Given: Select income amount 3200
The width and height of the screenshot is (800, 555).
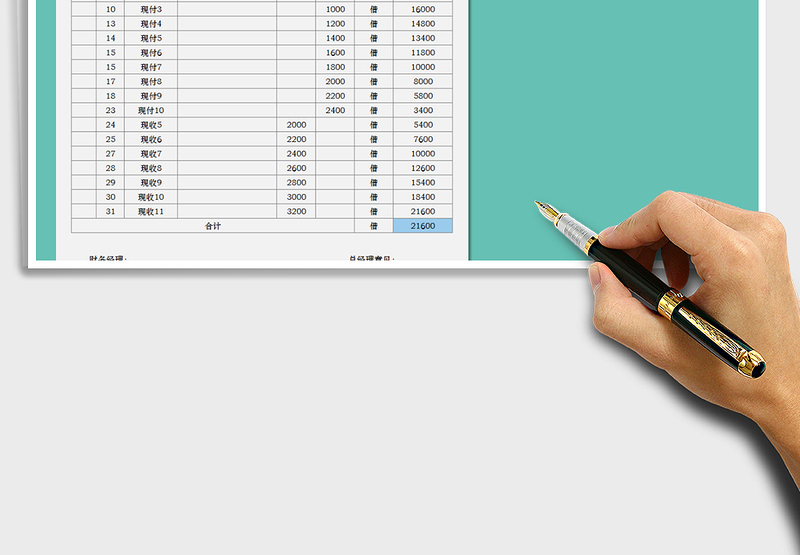Looking at the screenshot, I should click(296, 212).
